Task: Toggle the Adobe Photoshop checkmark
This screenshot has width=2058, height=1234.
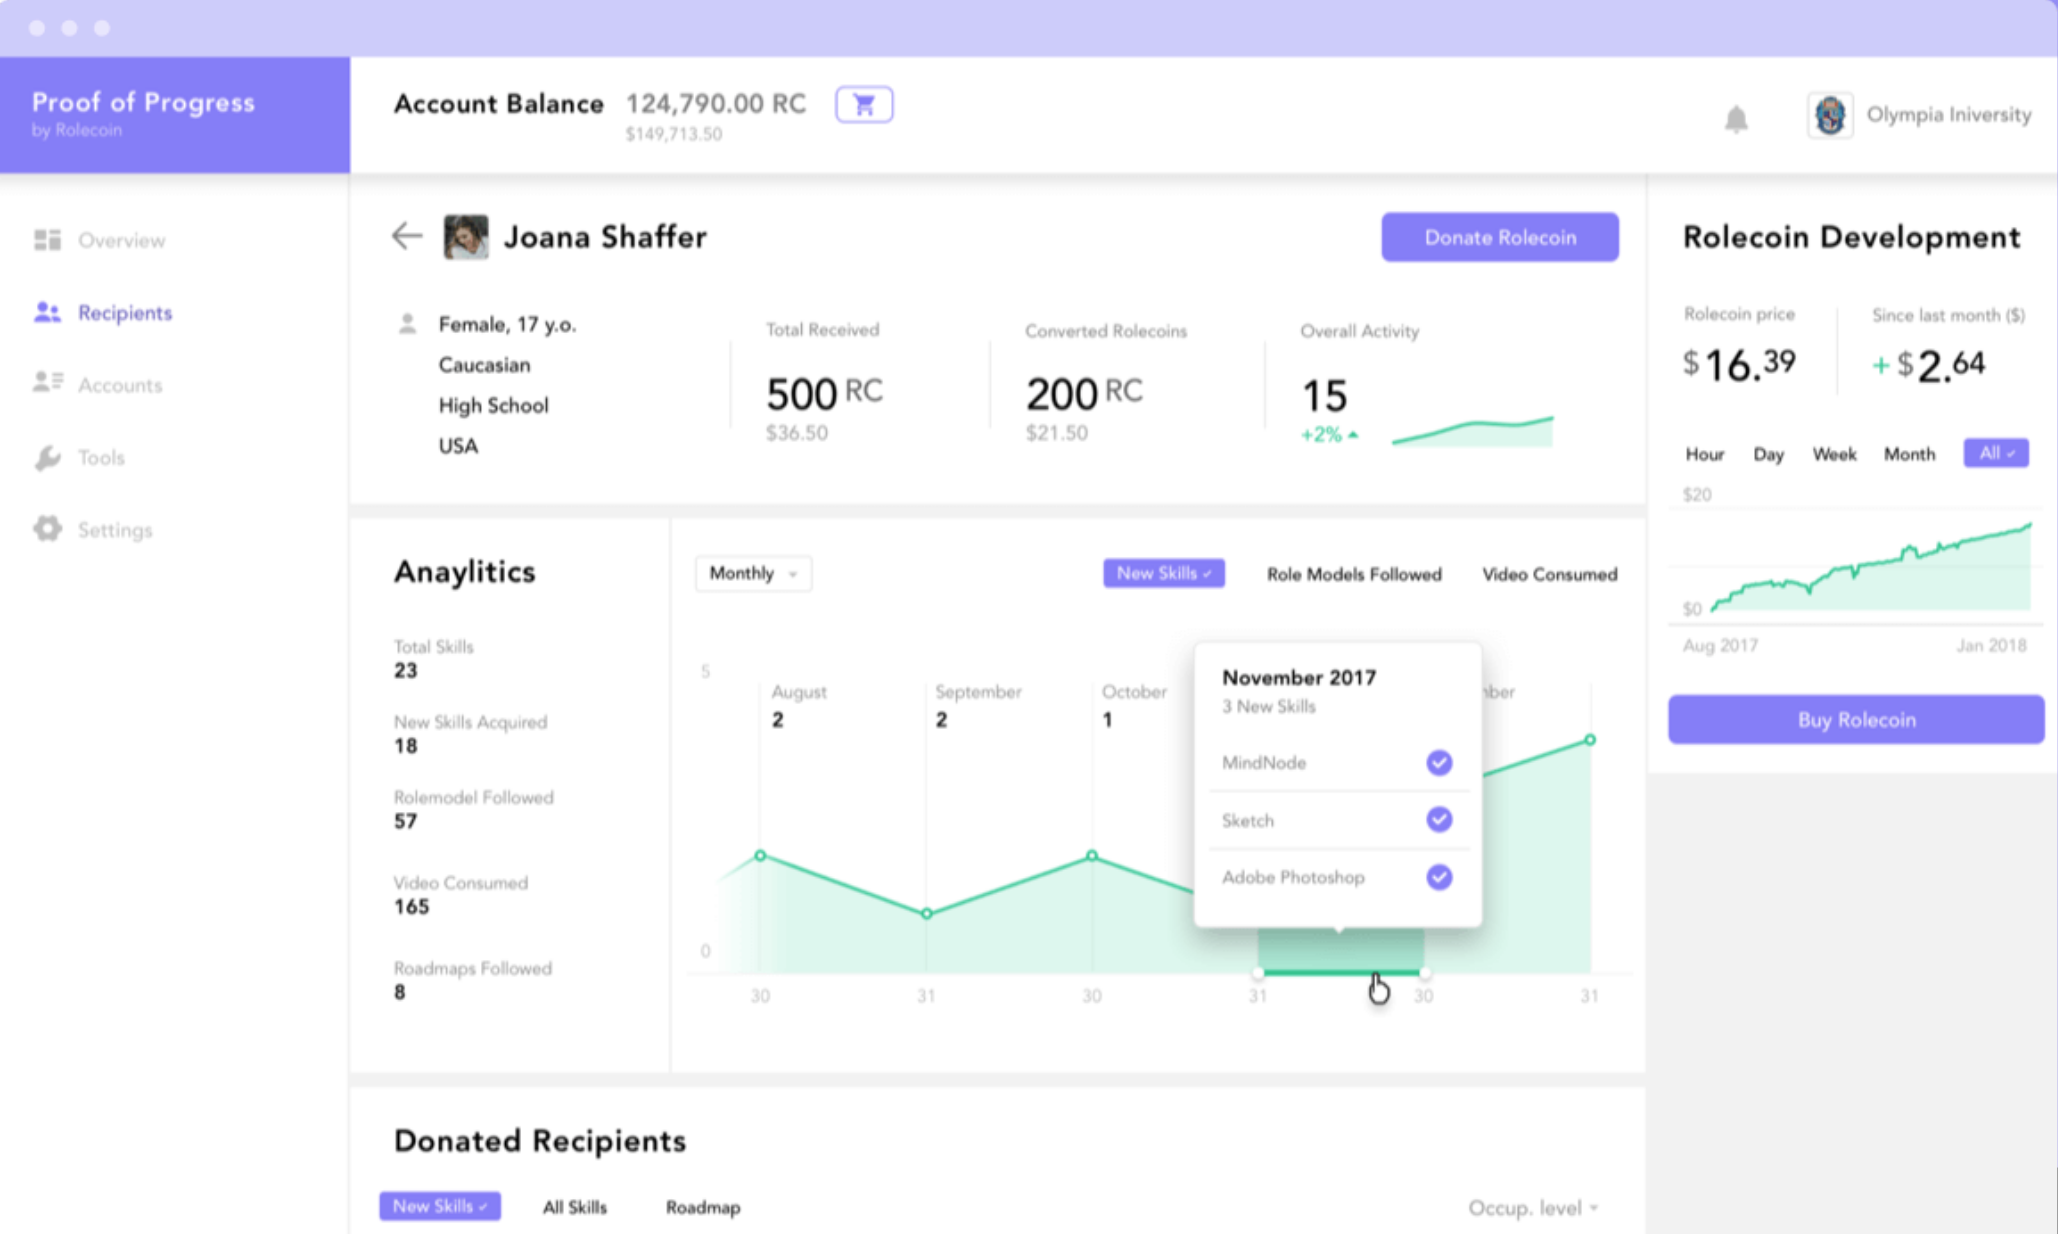Action: pyautogui.click(x=1438, y=877)
